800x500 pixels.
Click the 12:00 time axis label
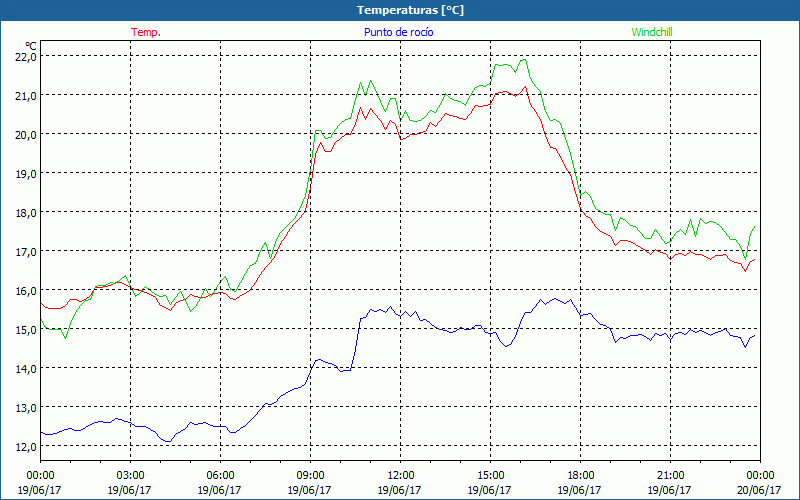(400, 476)
